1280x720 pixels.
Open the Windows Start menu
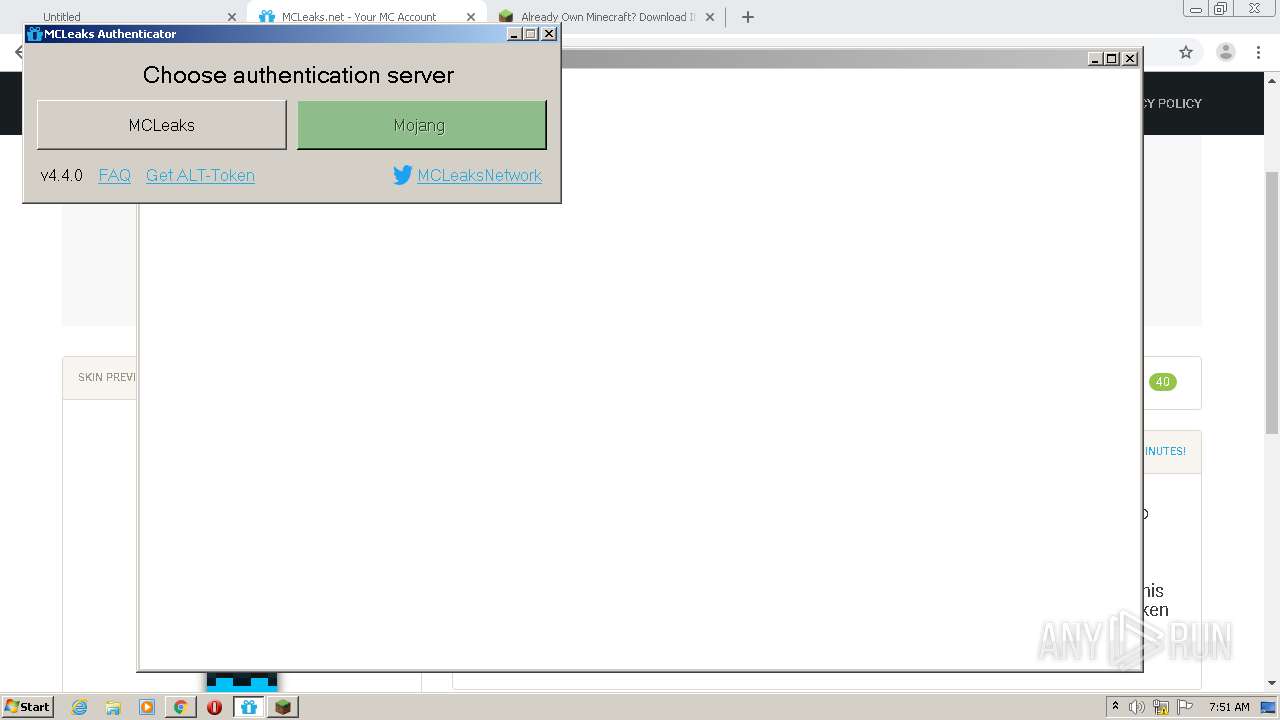point(27,706)
